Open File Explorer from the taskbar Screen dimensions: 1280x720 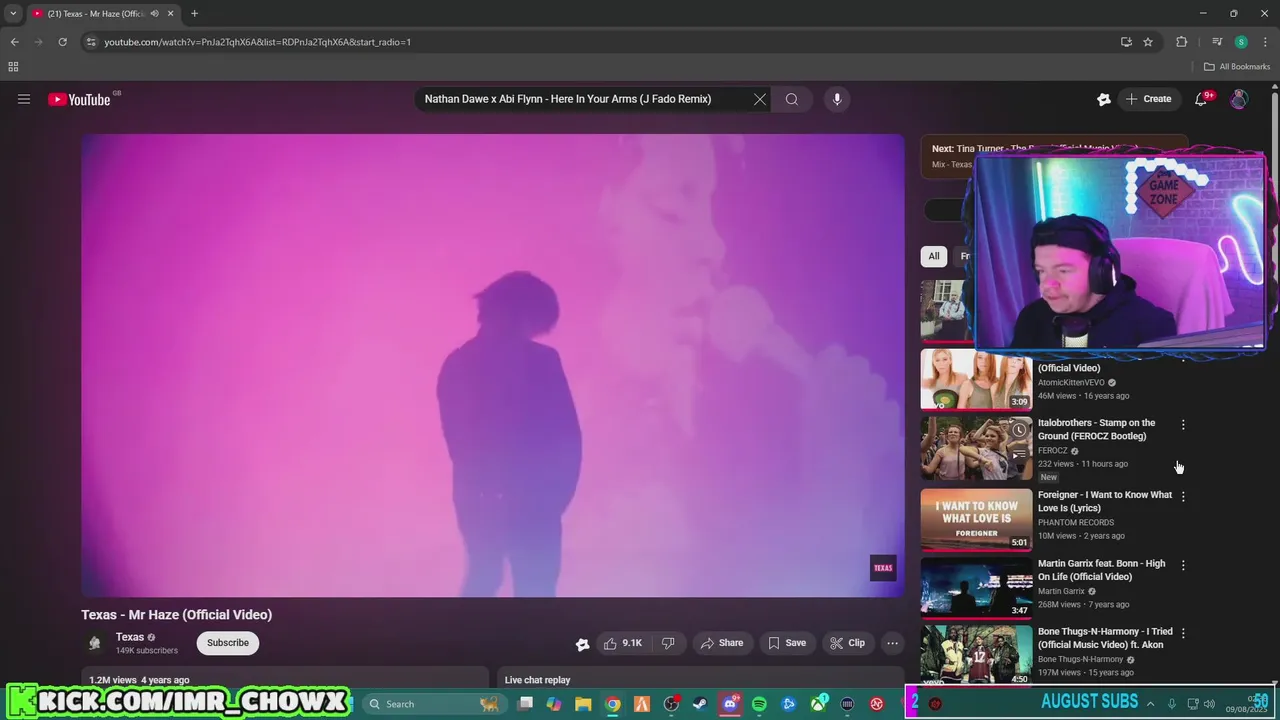click(583, 704)
